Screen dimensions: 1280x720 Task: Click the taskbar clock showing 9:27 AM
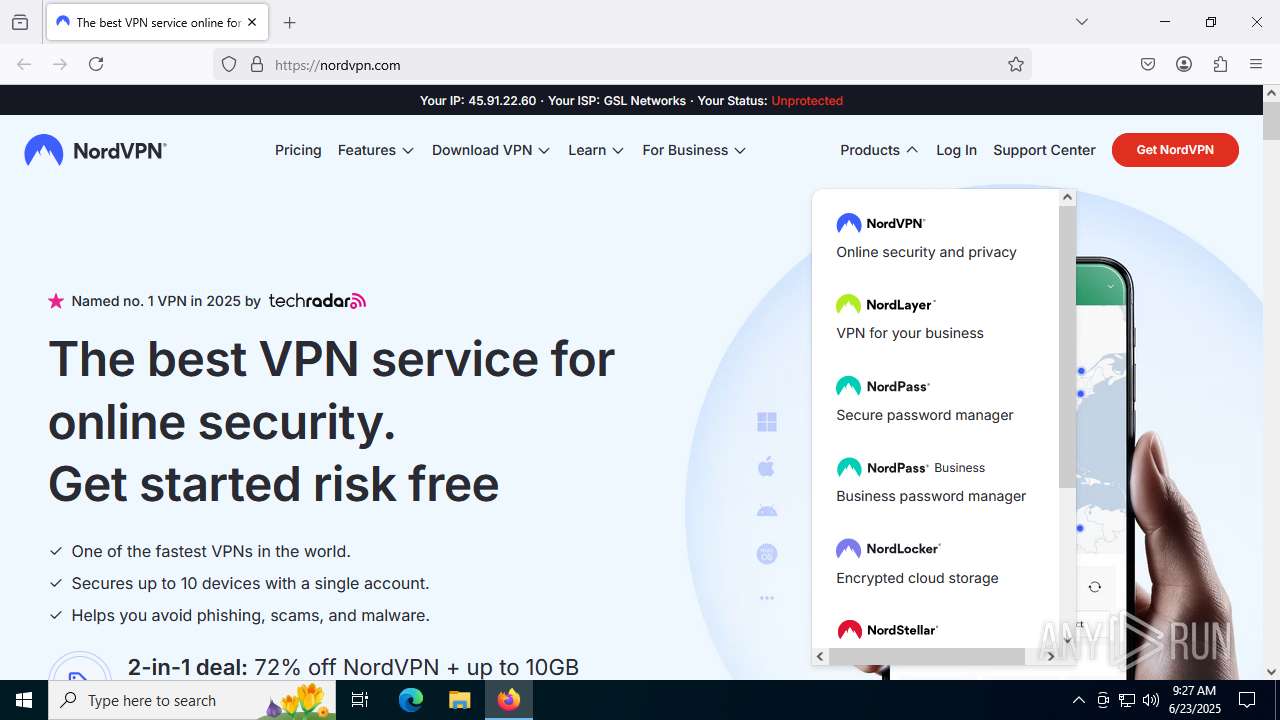point(1194,700)
